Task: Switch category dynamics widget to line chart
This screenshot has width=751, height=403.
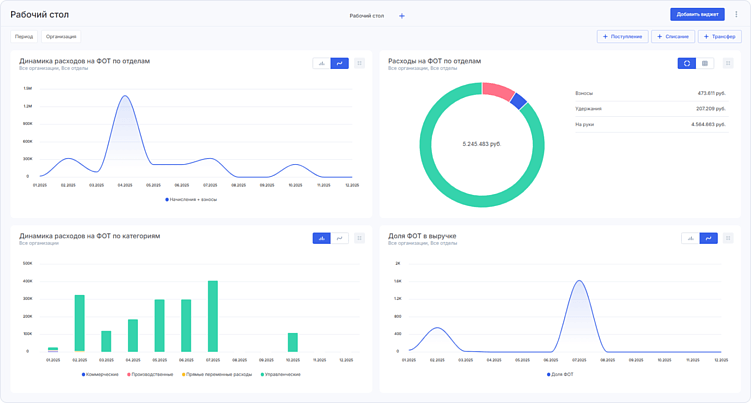Action: coord(340,238)
